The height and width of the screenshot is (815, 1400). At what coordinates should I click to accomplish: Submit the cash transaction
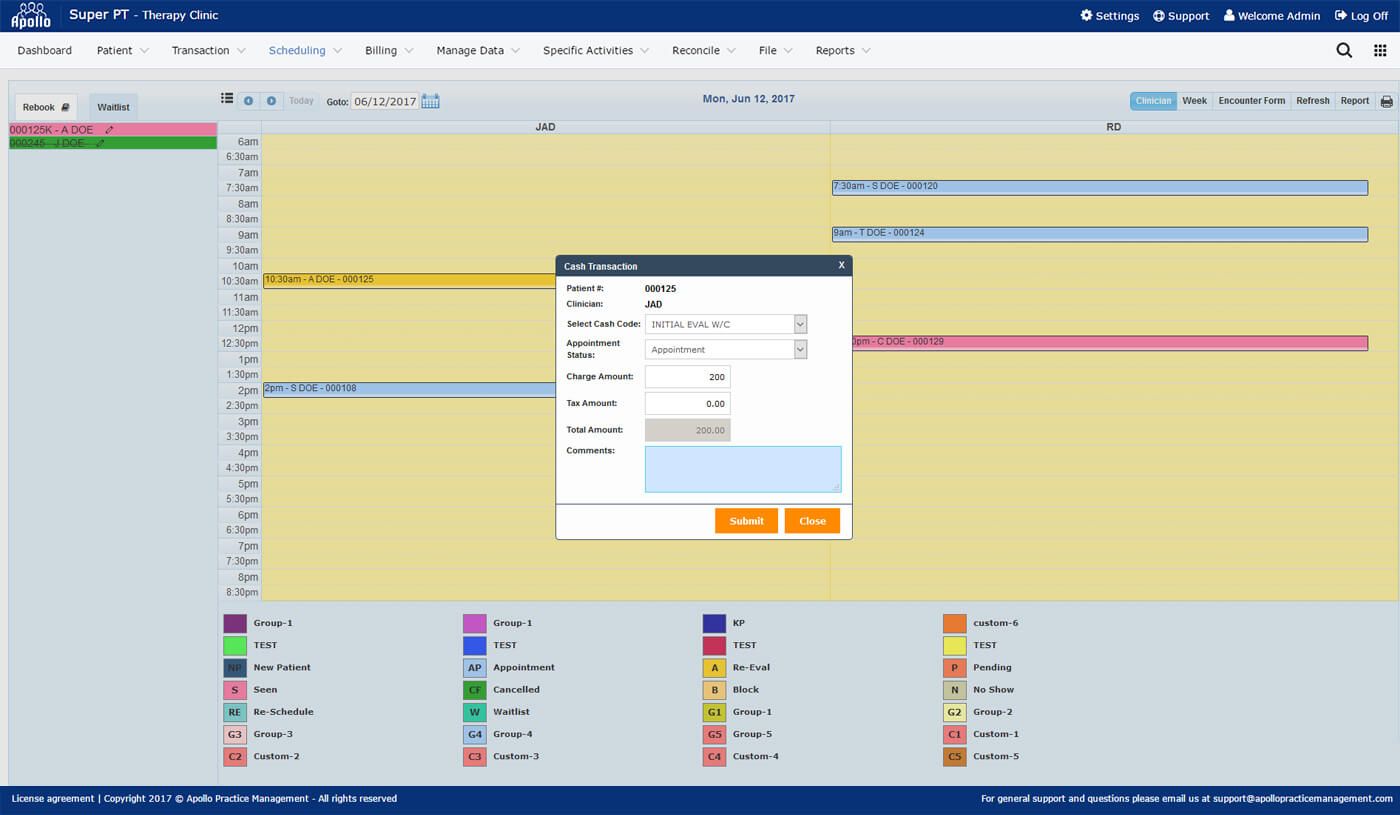pyautogui.click(x=746, y=521)
